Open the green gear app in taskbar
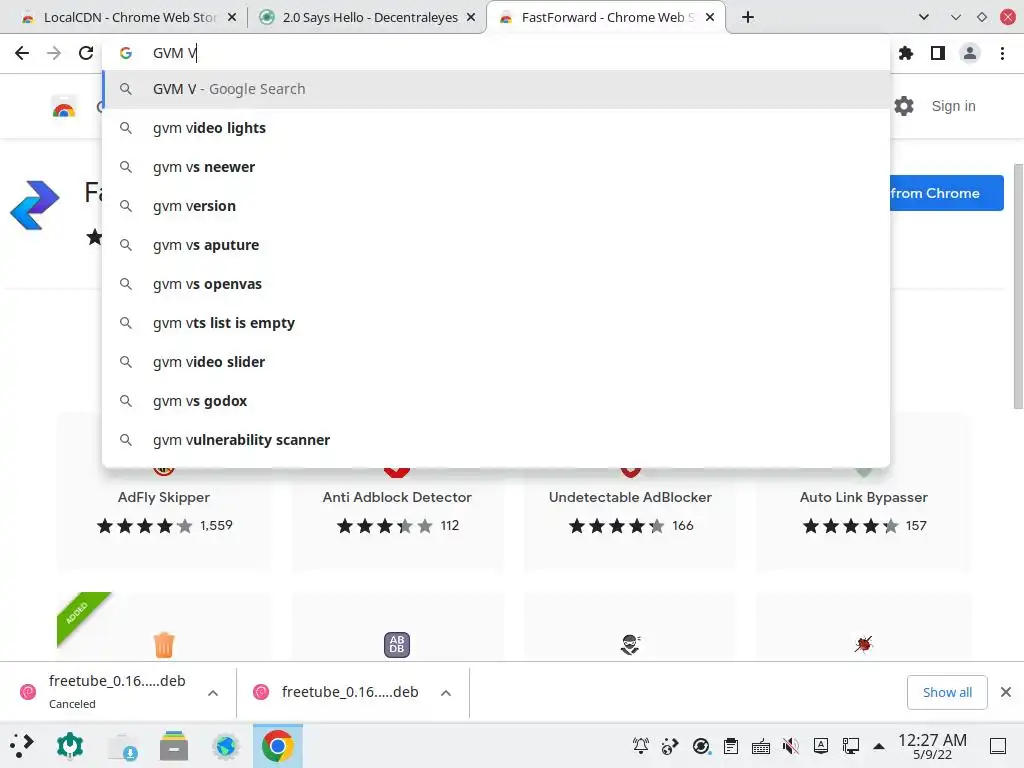The width and height of the screenshot is (1024, 768). coord(70,746)
